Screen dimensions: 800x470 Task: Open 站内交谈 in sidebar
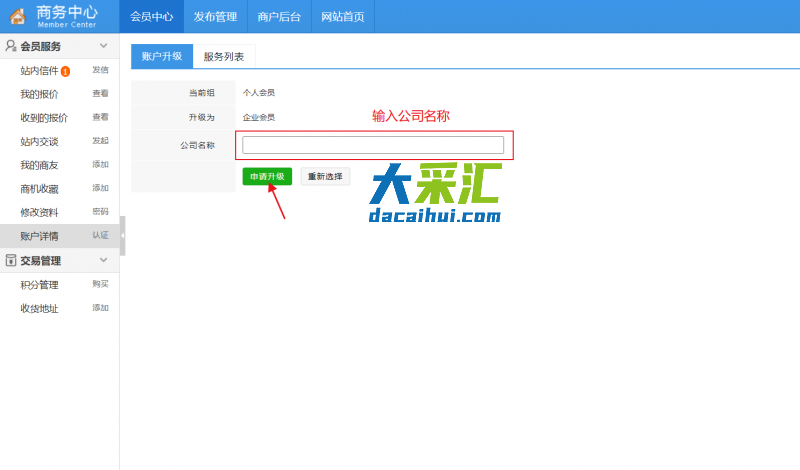(39, 141)
